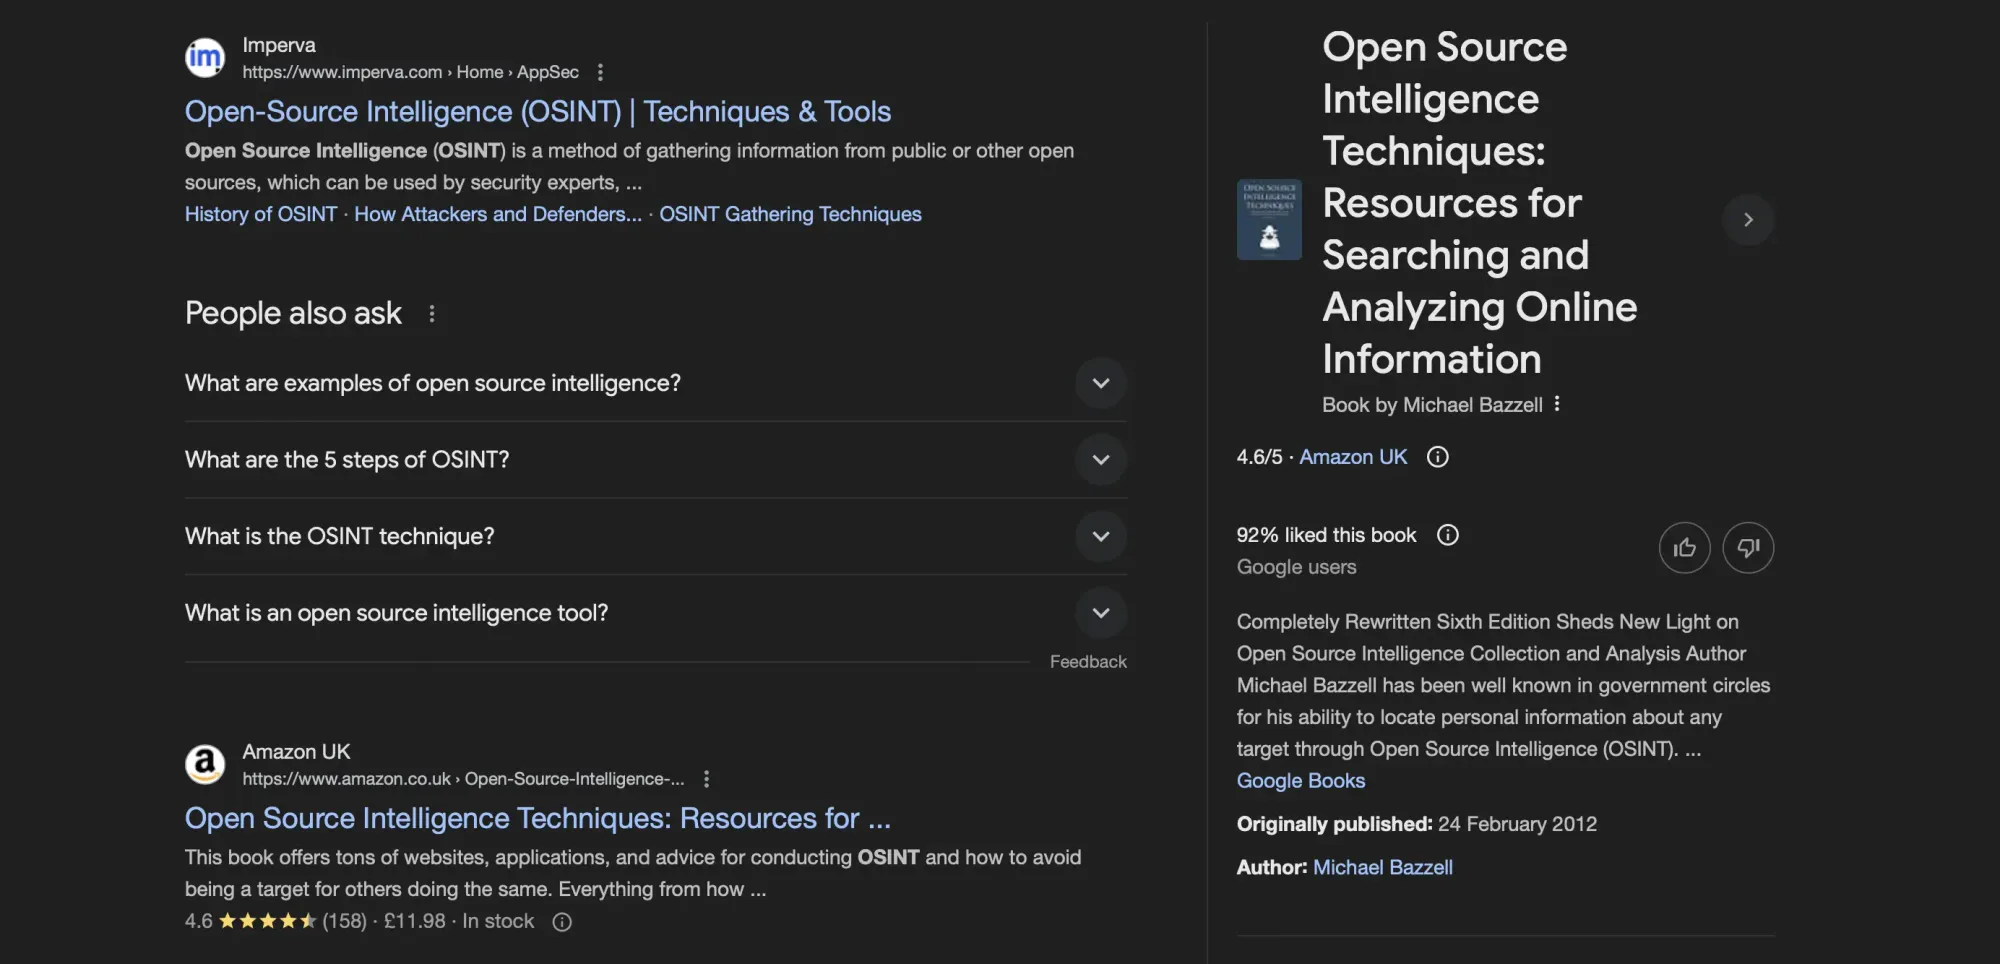The width and height of the screenshot is (2000, 964).
Task: Expand the 5 steps of OSINT question
Action: click(x=656, y=460)
